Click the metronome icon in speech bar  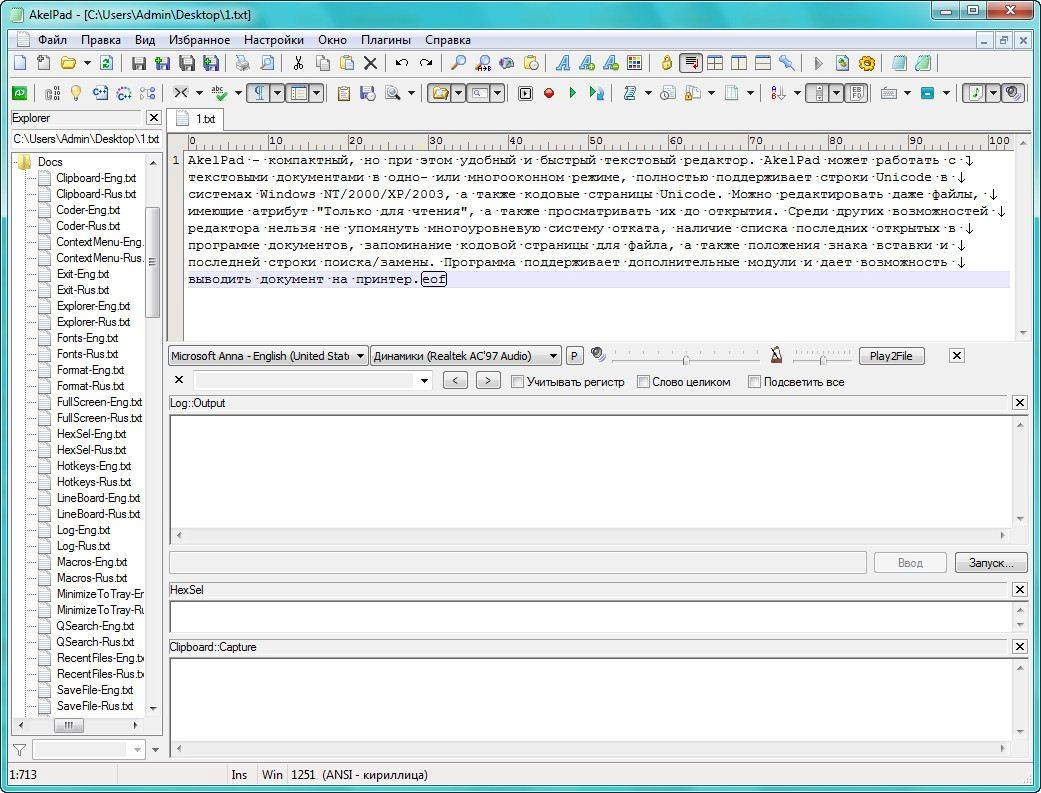776,355
